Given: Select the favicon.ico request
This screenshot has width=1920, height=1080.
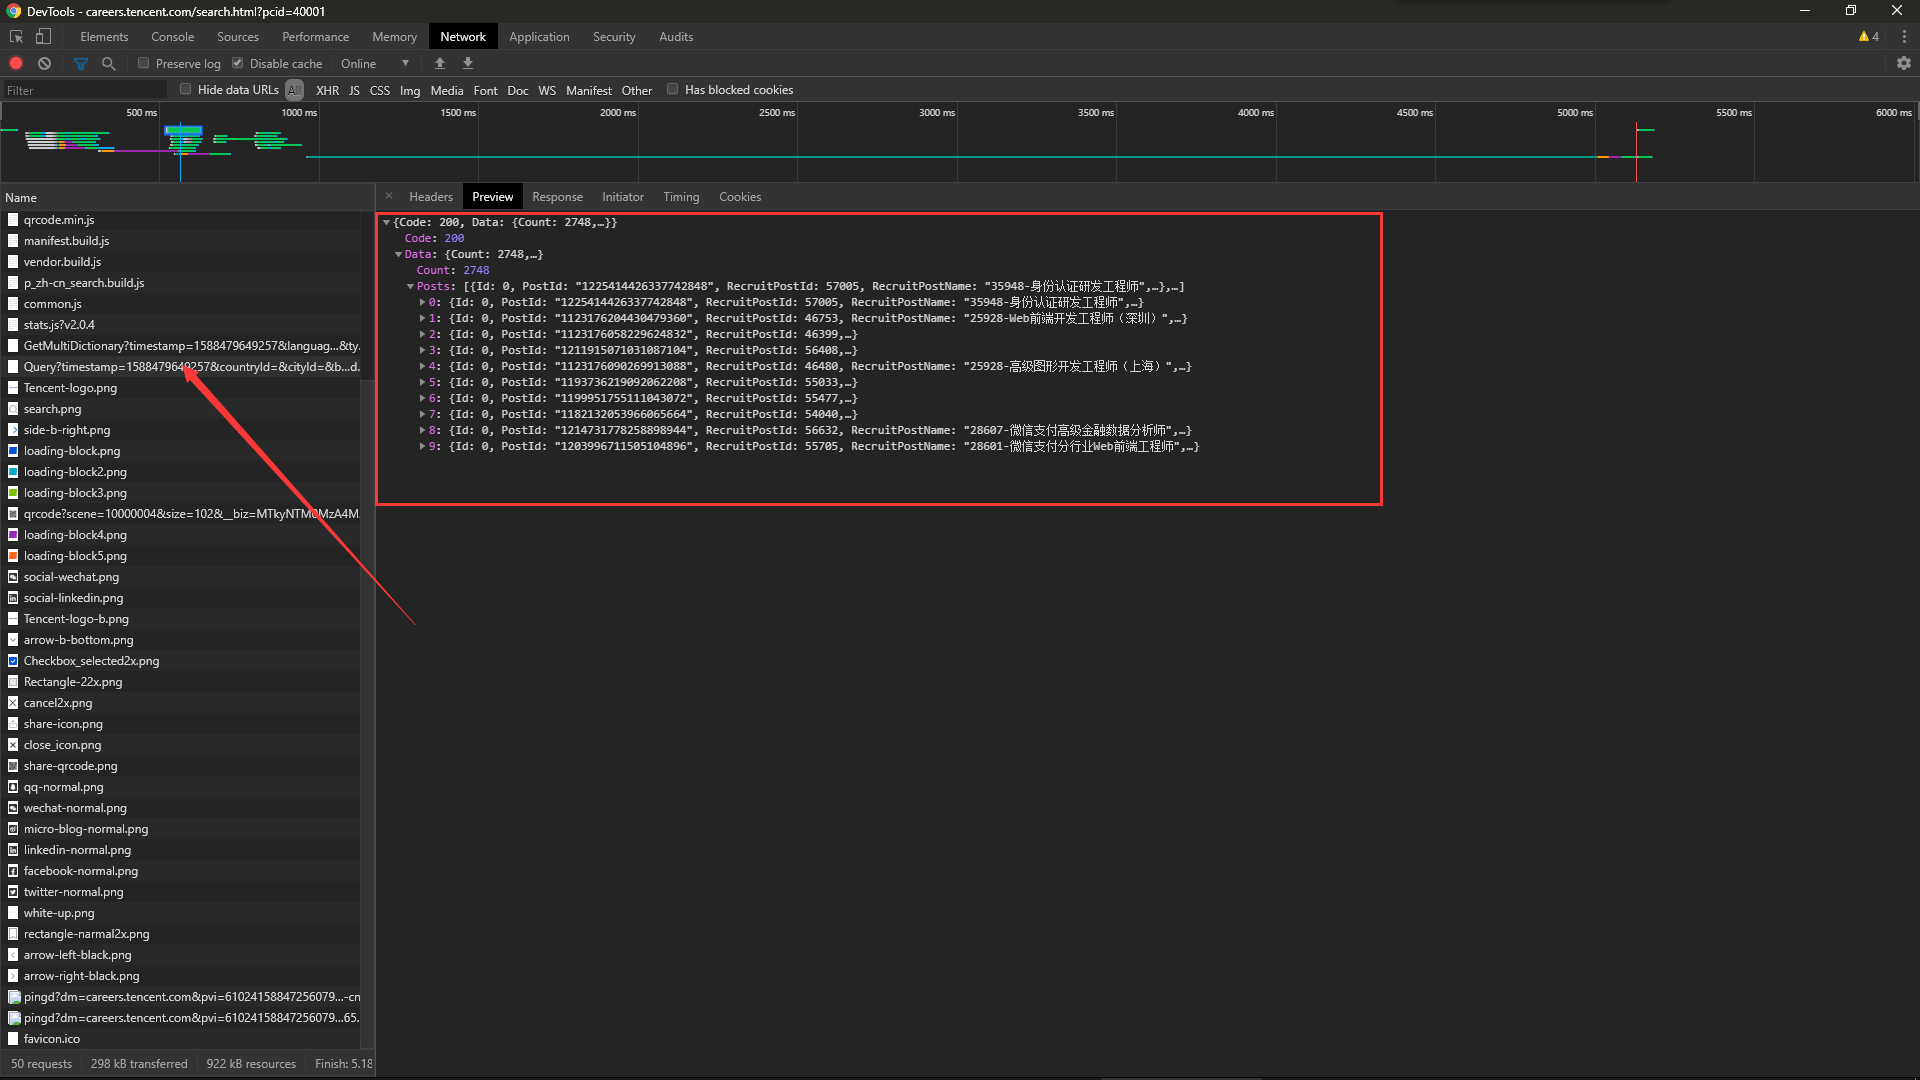Looking at the screenshot, I should [x=52, y=1039].
